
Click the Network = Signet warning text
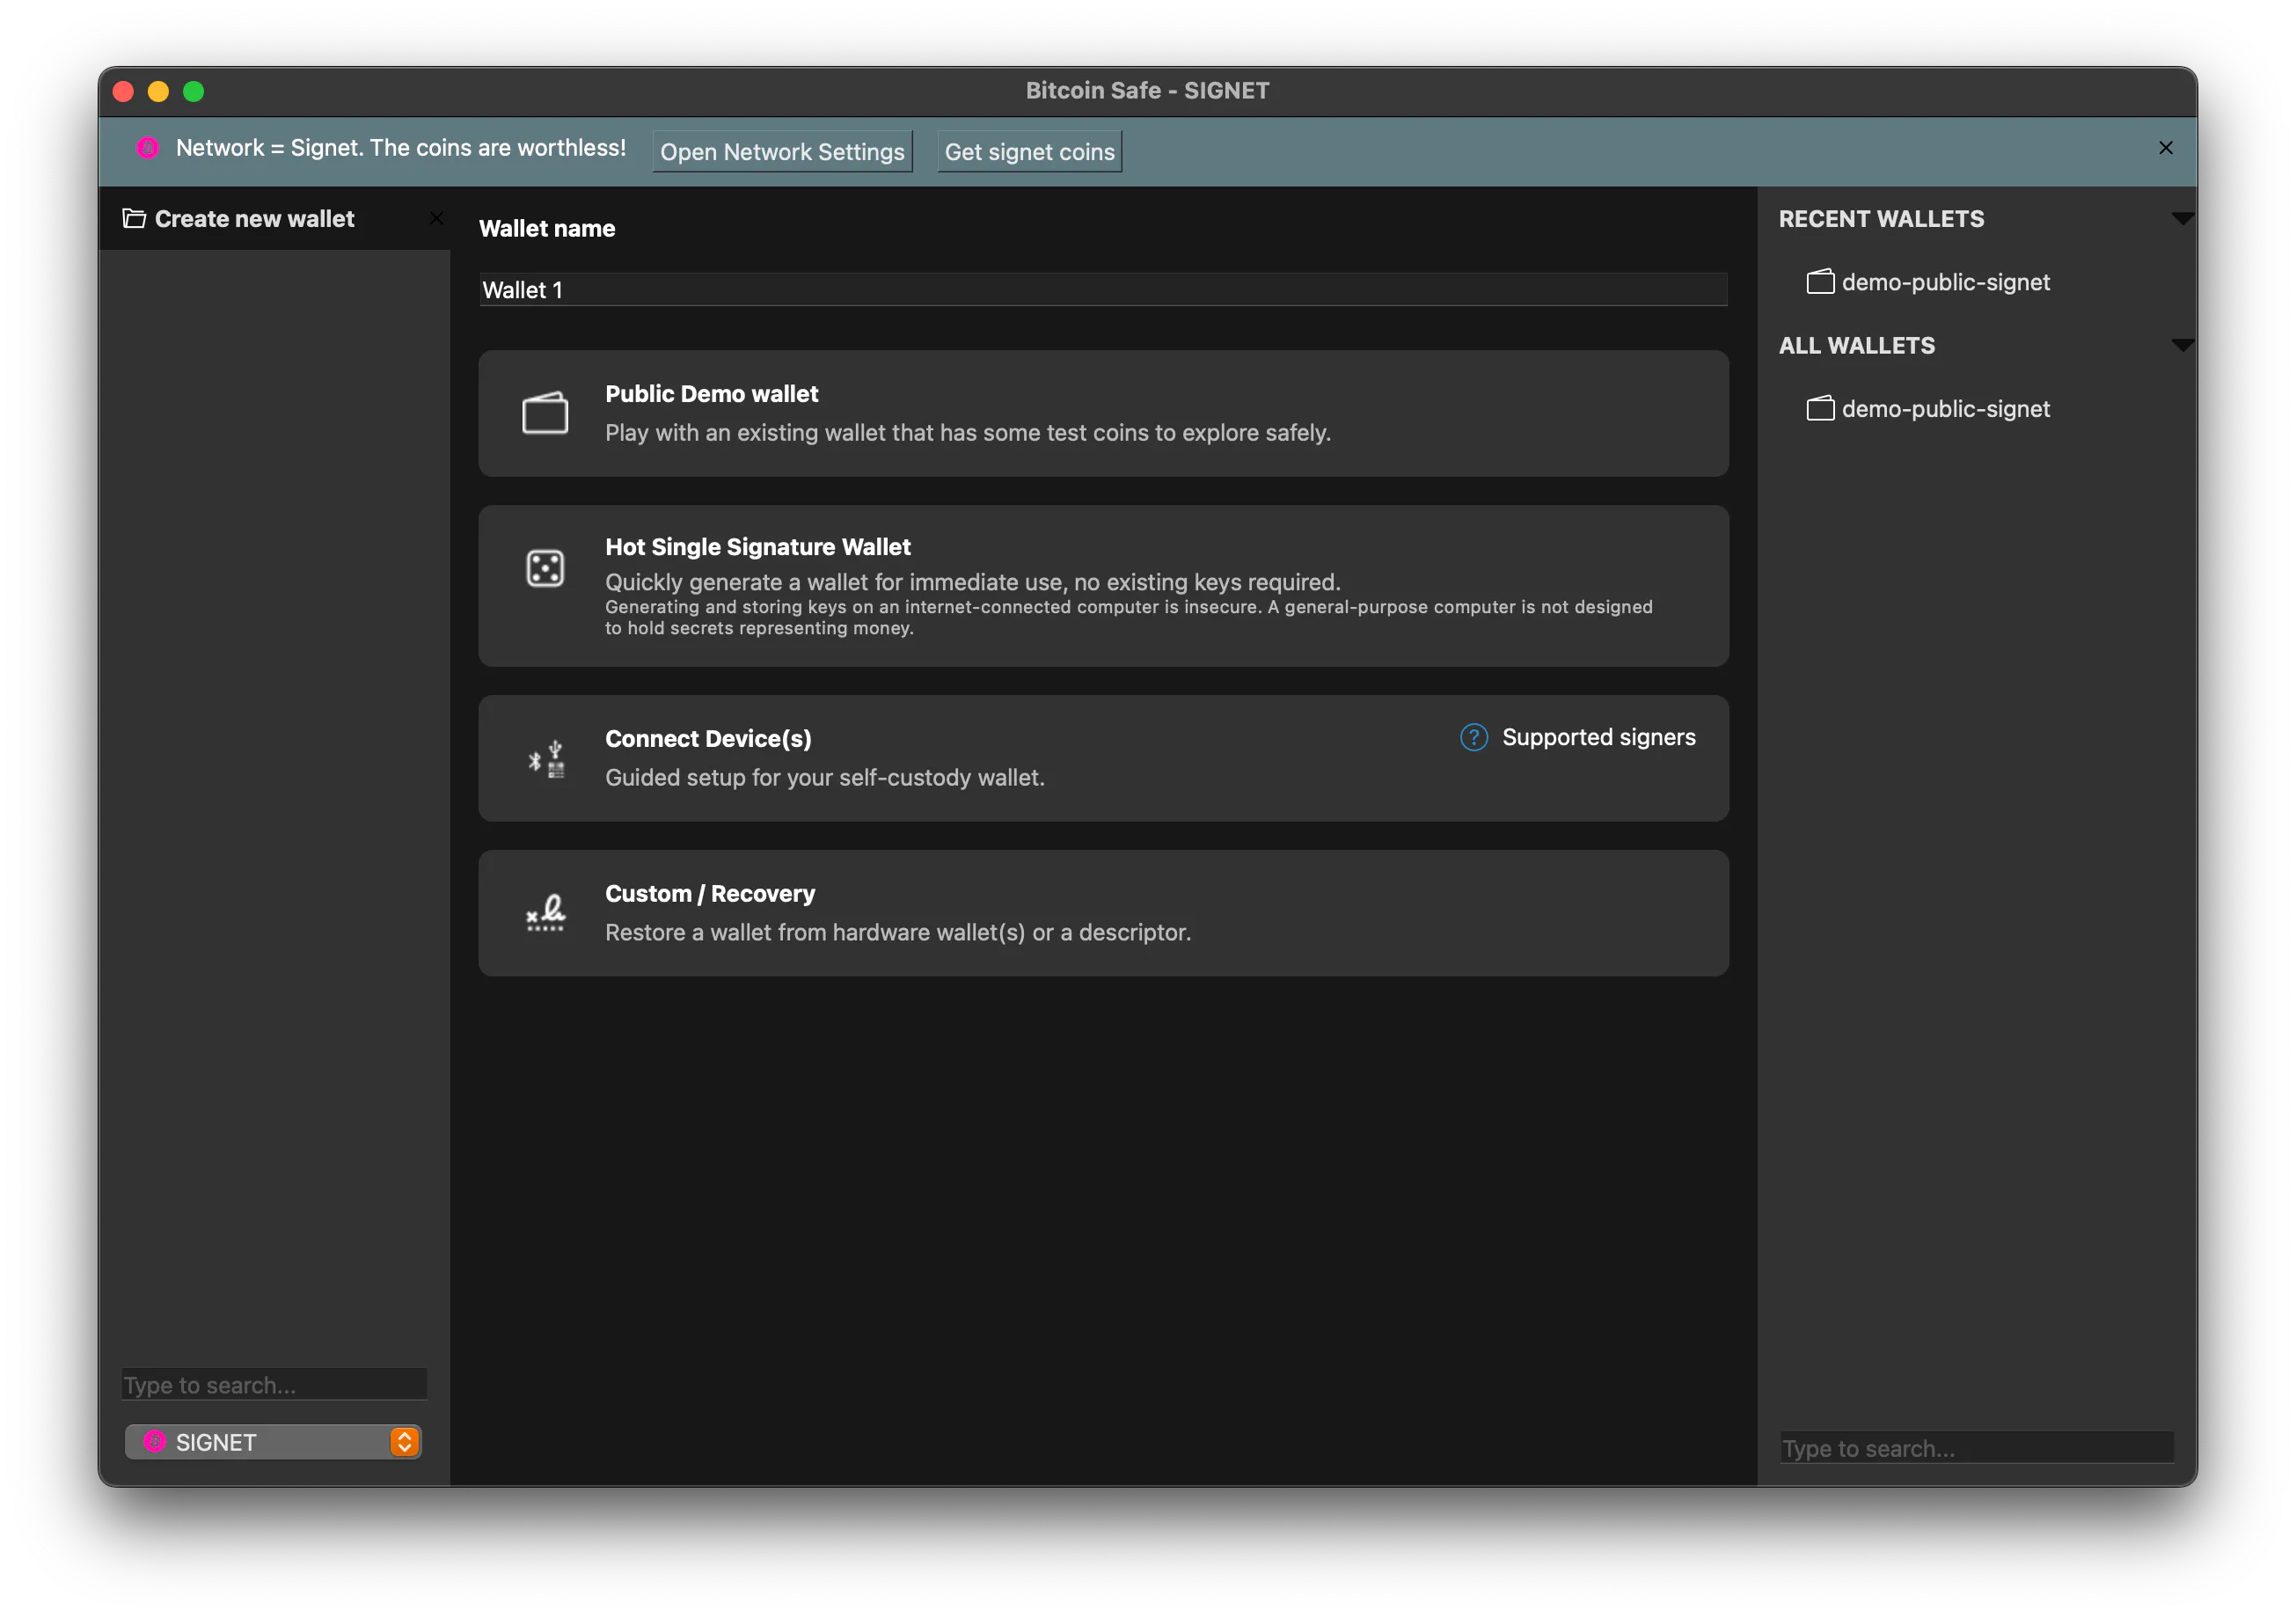pyautogui.click(x=400, y=148)
